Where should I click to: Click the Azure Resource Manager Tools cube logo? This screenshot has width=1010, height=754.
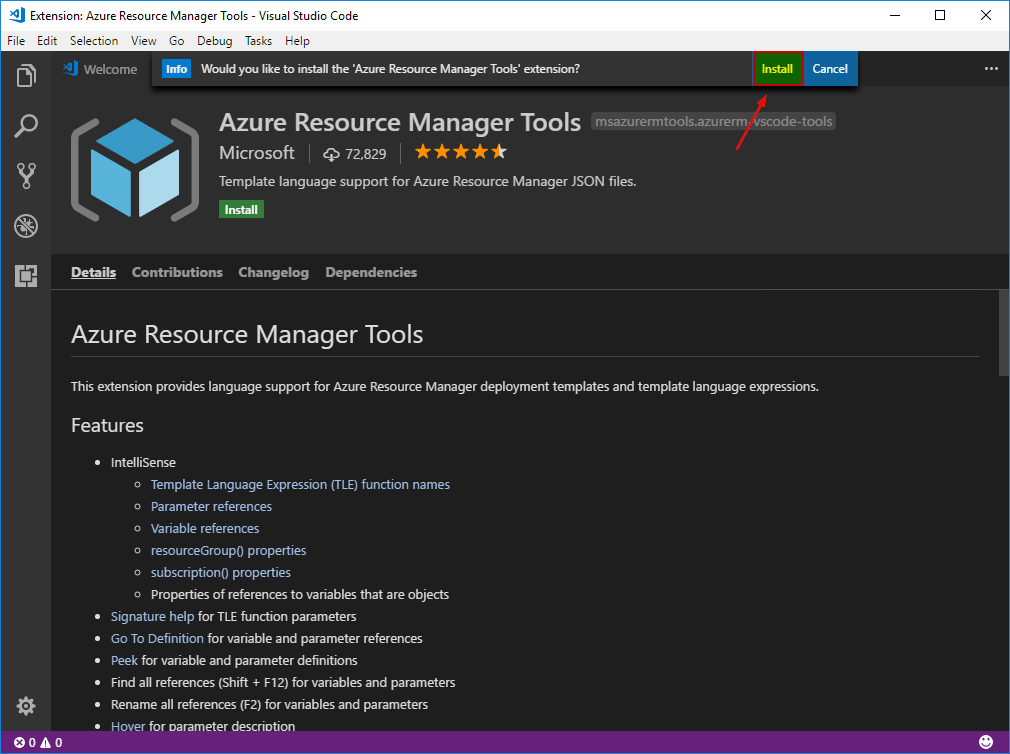pos(135,170)
